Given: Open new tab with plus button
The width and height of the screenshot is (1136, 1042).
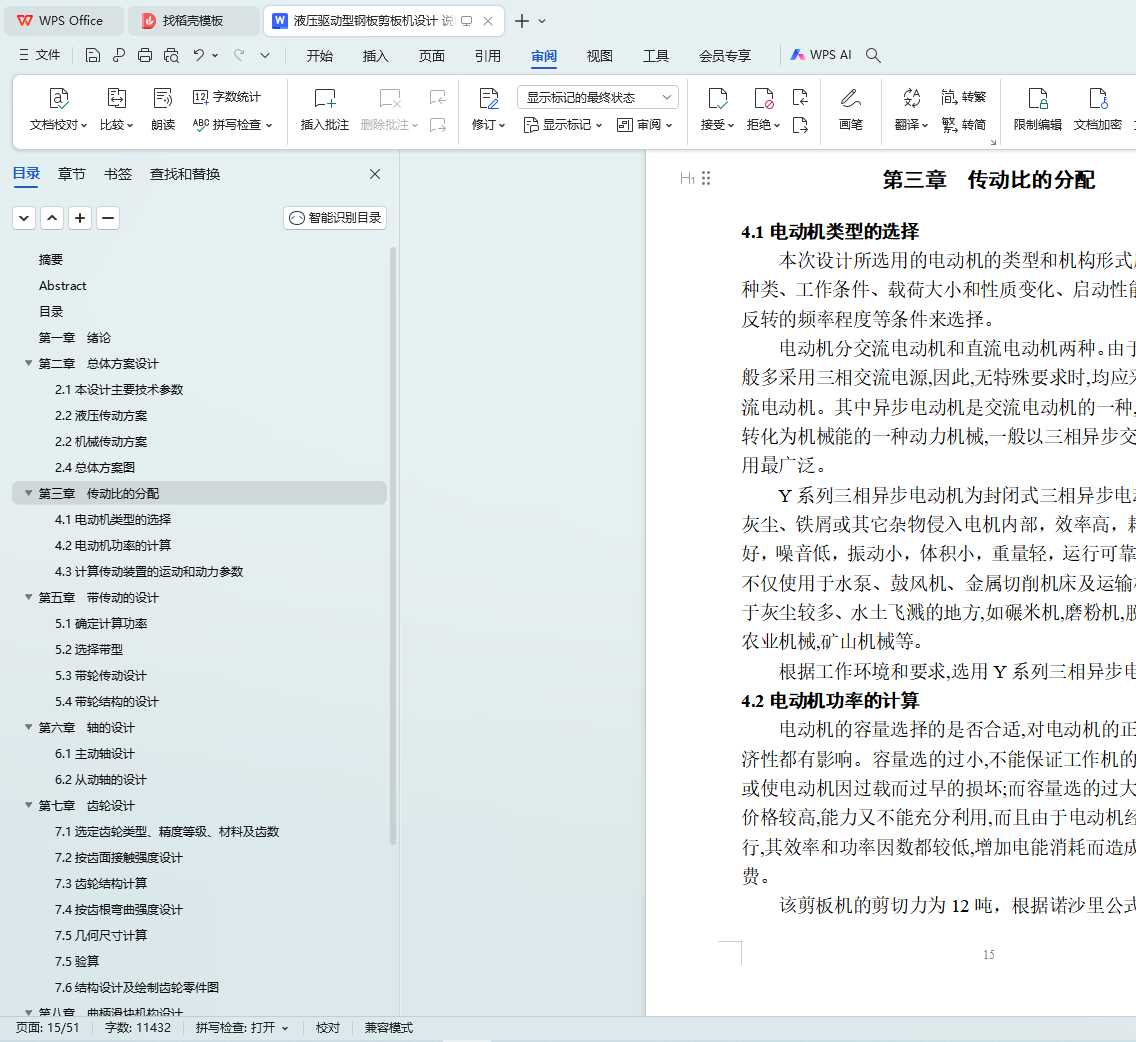Looking at the screenshot, I should [522, 21].
